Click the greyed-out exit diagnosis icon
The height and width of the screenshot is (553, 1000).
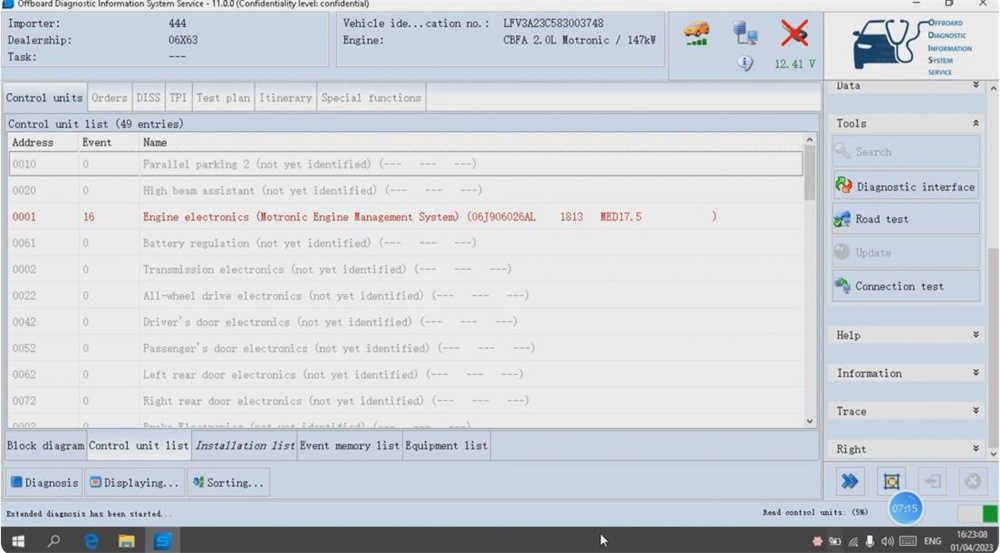click(932, 481)
